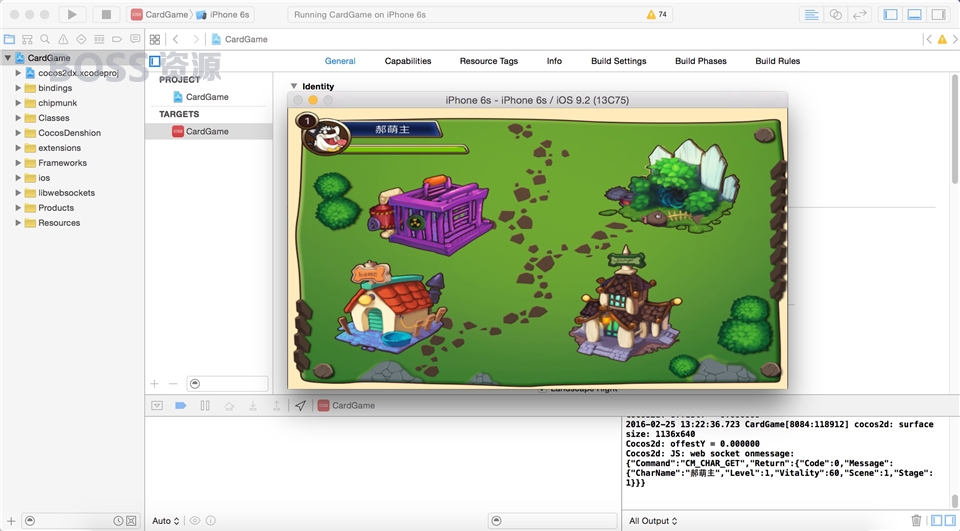Collapse the Identity section

pyautogui.click(x=294, y=86)
